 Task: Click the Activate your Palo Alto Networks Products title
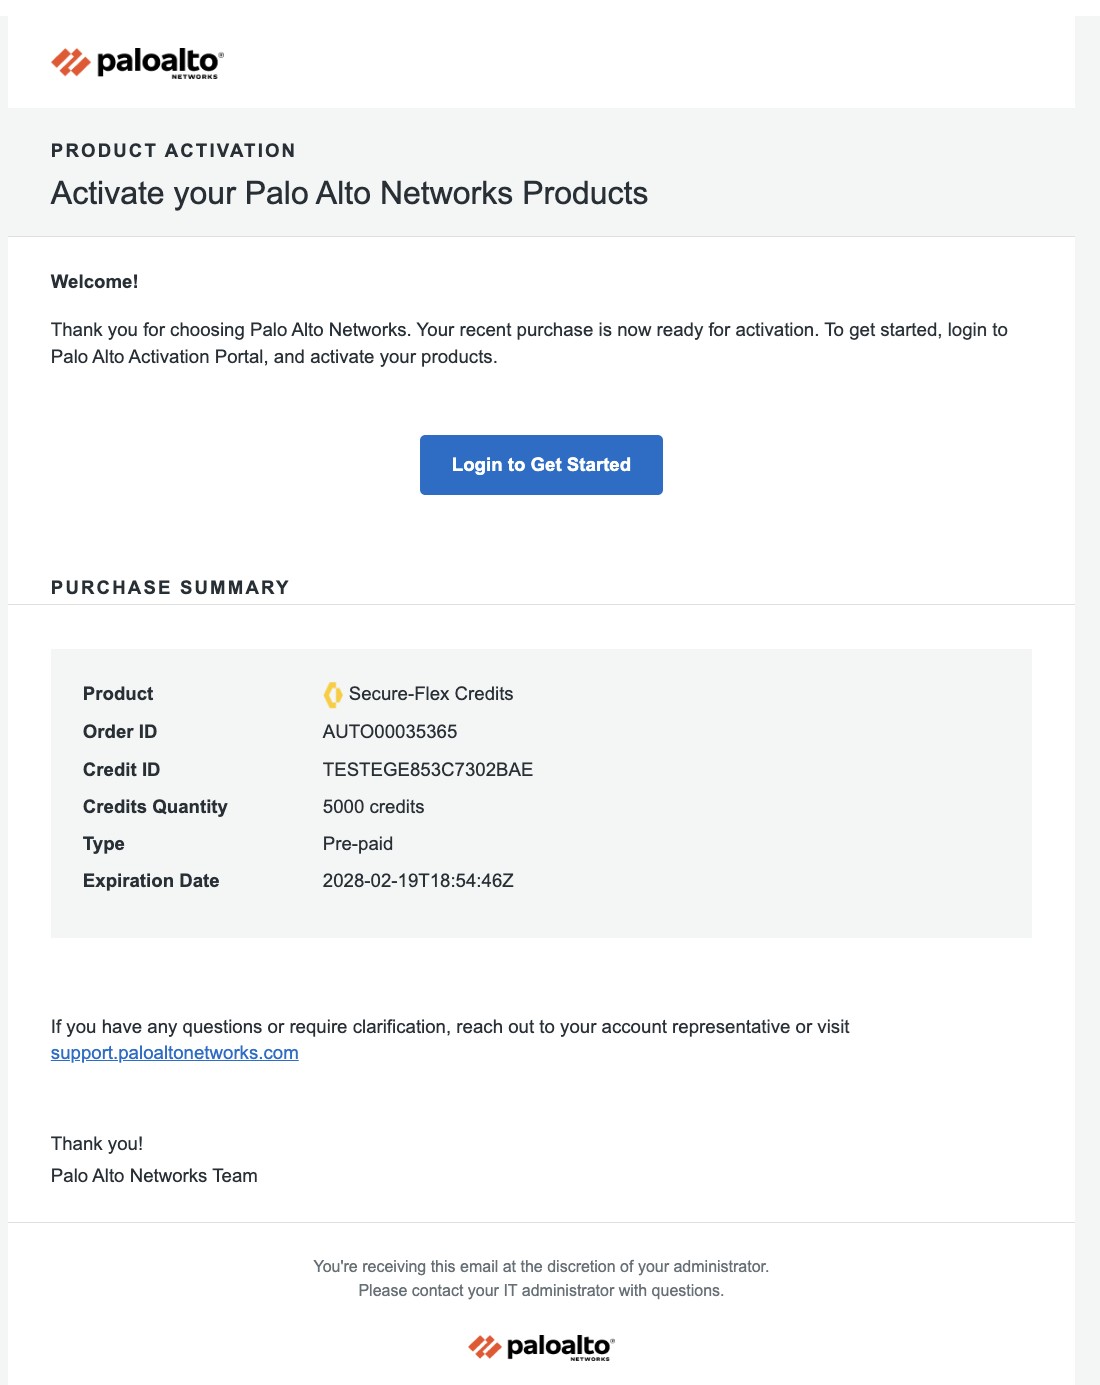349,193
